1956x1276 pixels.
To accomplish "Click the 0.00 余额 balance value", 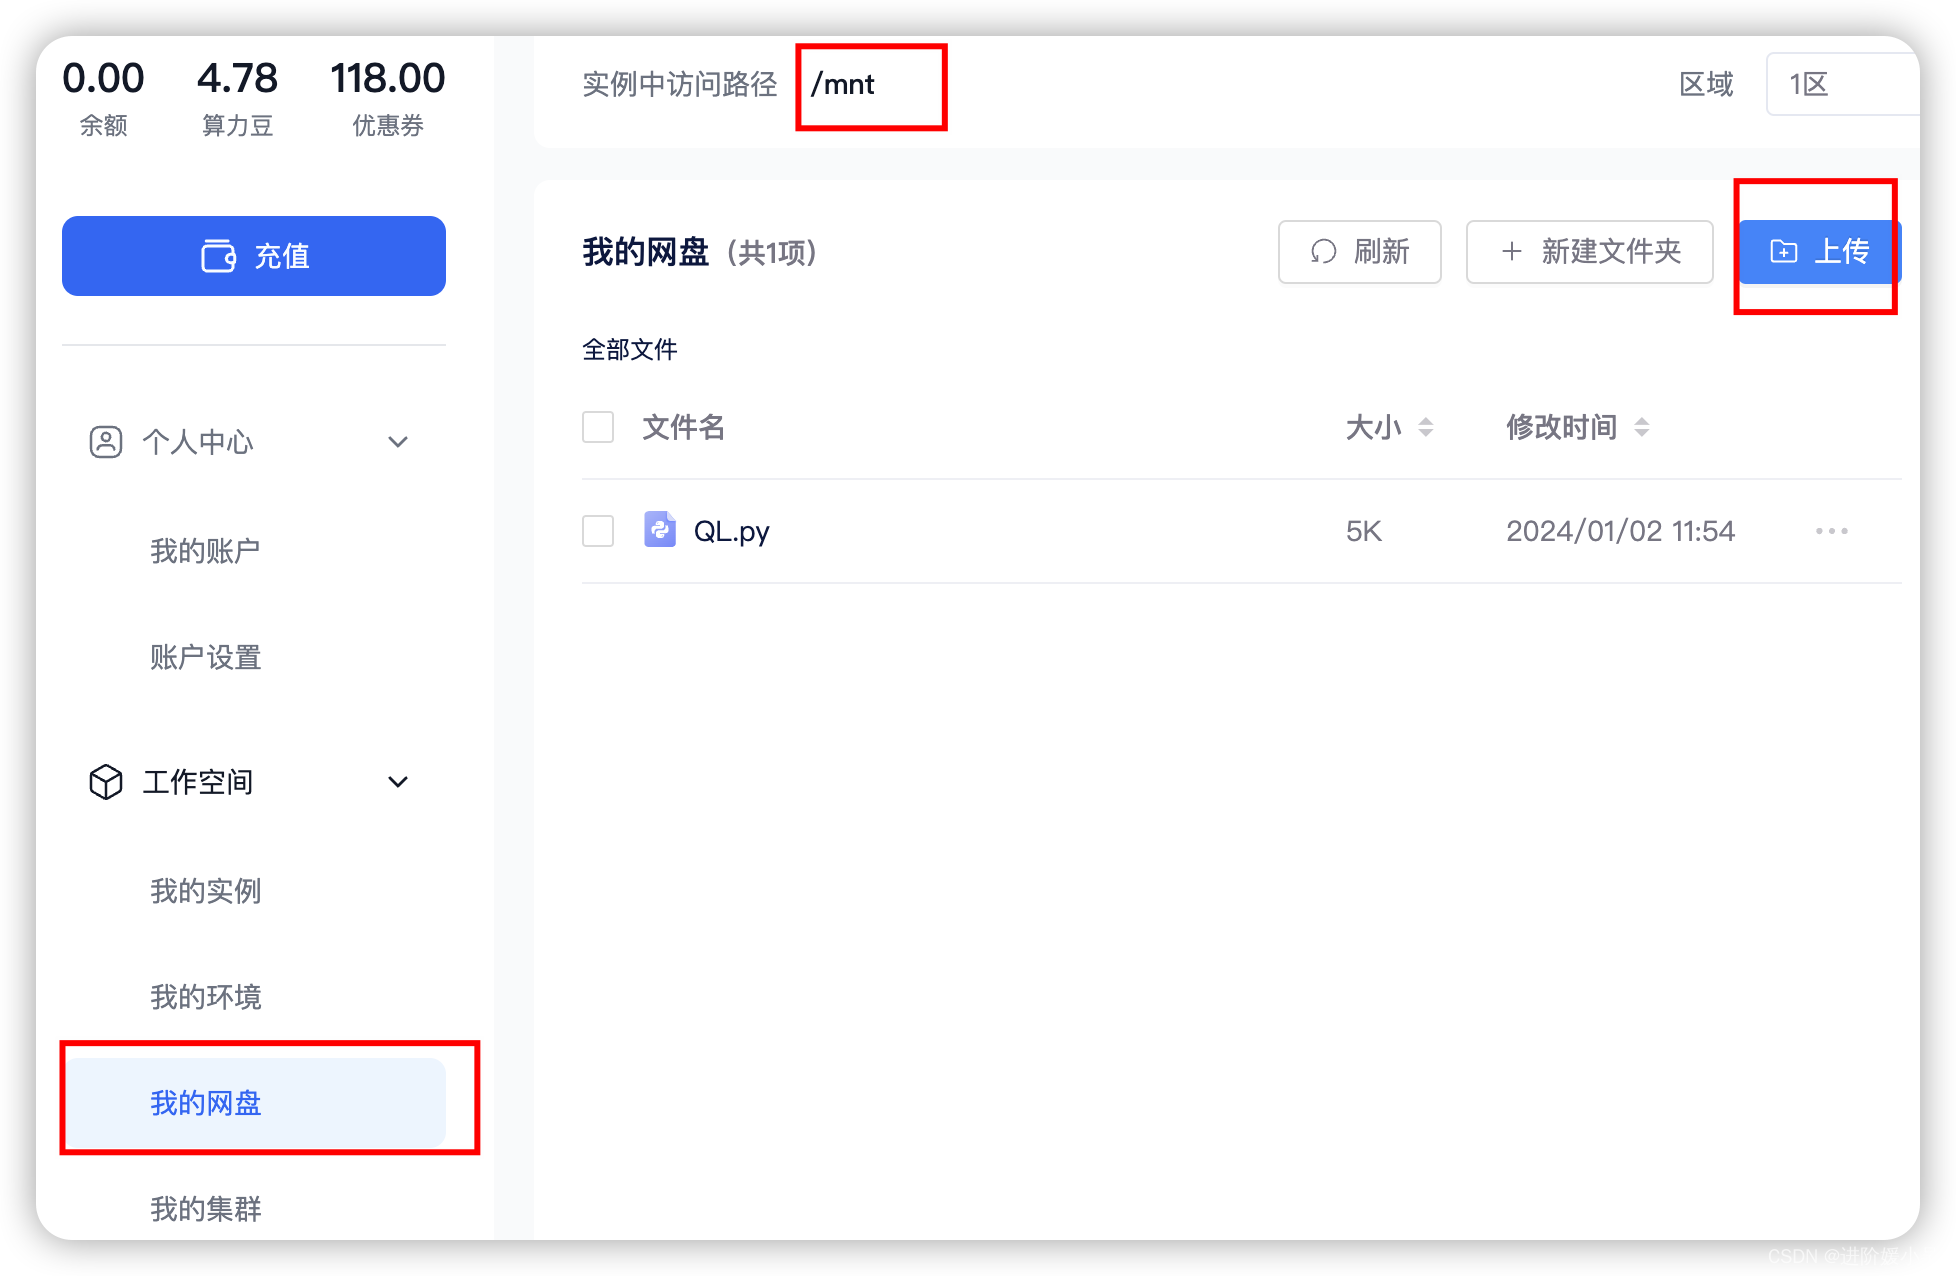I will pyautogui.click(x=103, y=78).
